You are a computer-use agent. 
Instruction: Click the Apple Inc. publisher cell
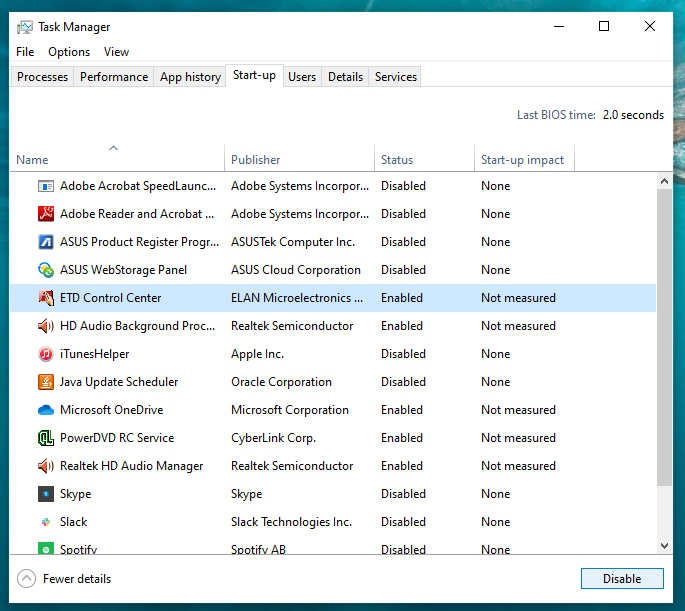coord(257,354)
